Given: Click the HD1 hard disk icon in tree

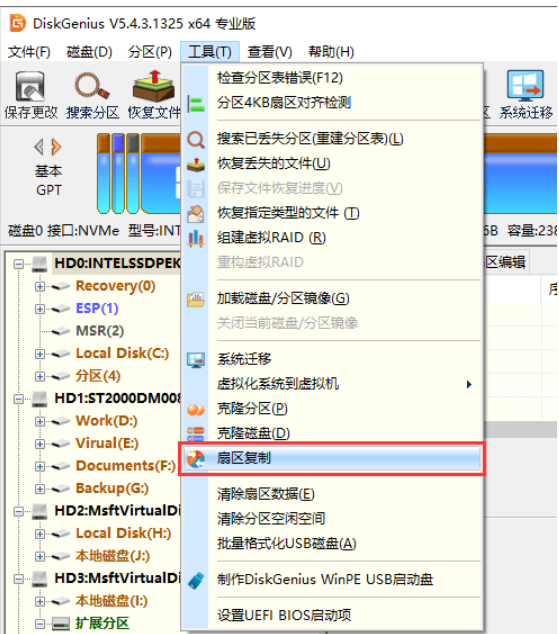Looking at the screenshot, I should (40, 399).
